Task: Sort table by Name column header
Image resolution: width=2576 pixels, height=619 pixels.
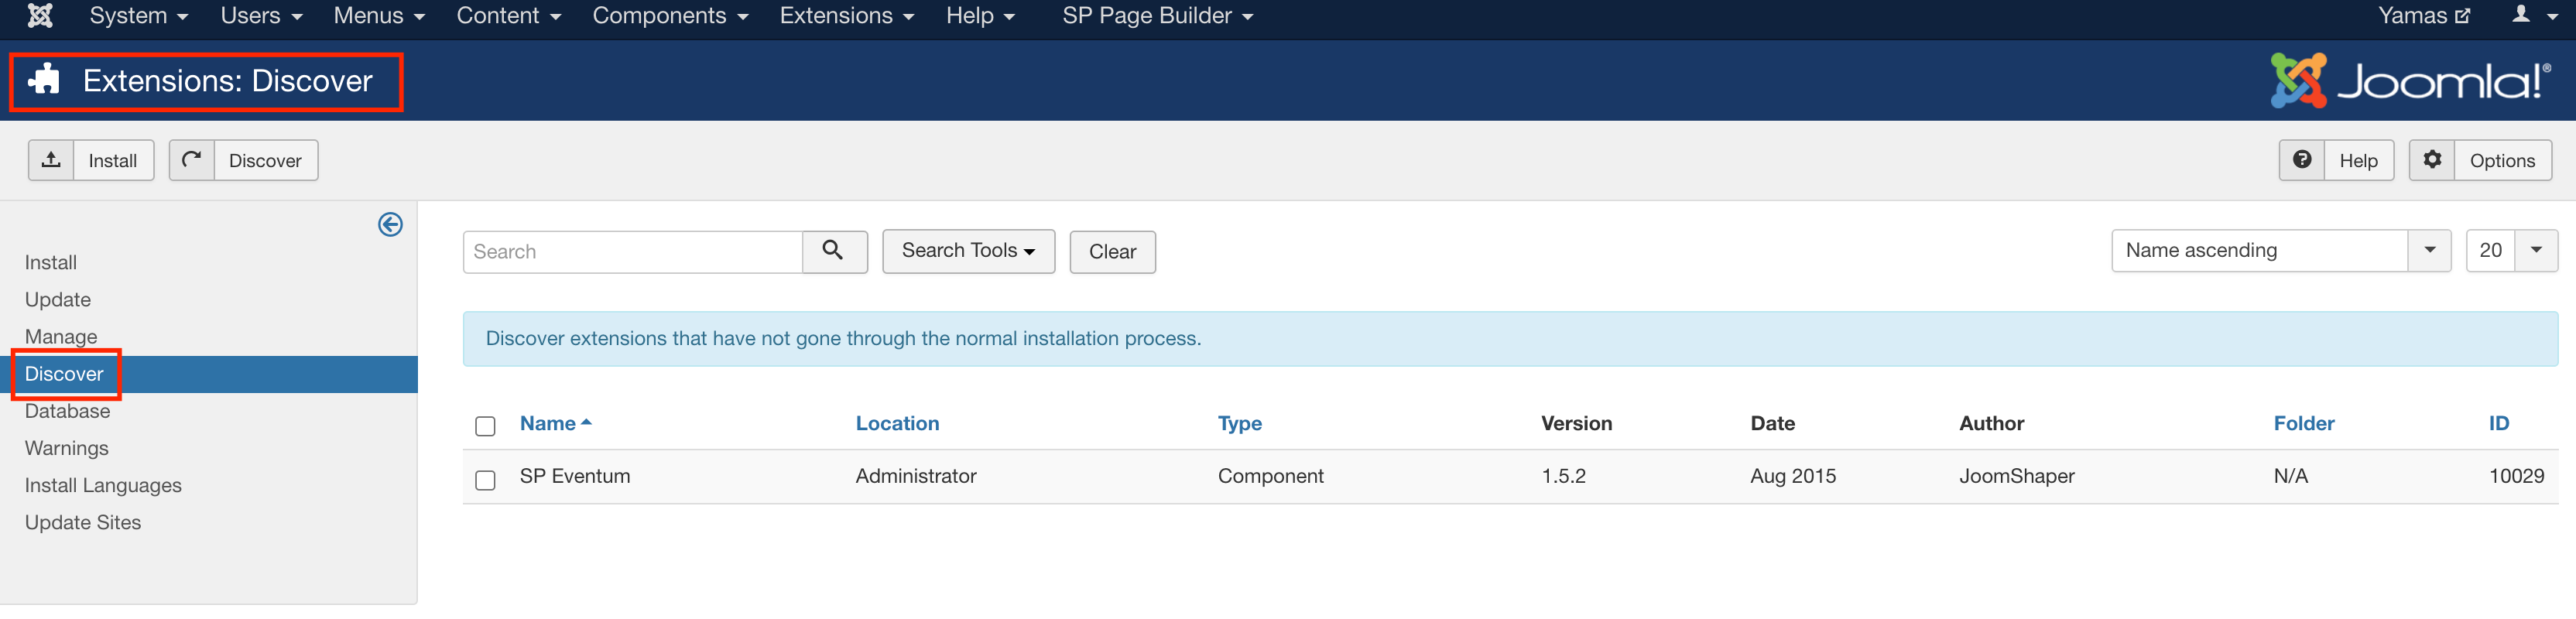Action: pyautogui.click(x=556, y=423)
